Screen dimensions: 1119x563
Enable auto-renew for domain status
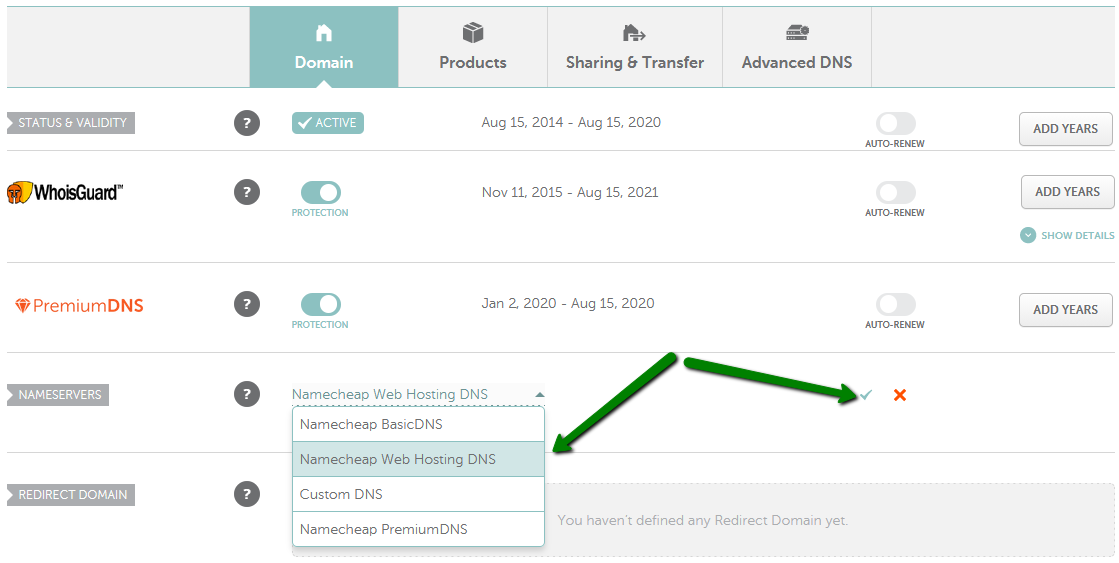click(x=896, y=123)
